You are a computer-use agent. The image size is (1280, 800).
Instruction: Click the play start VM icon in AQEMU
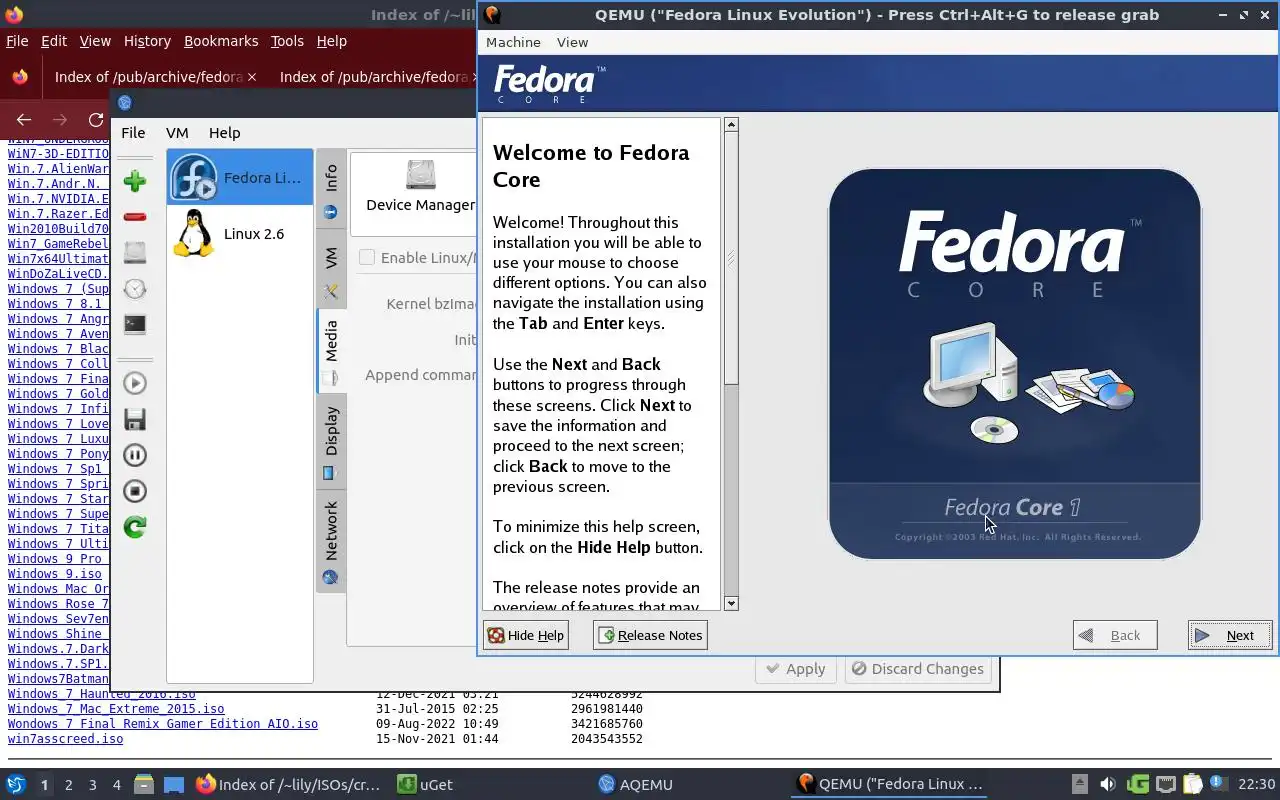135,383
